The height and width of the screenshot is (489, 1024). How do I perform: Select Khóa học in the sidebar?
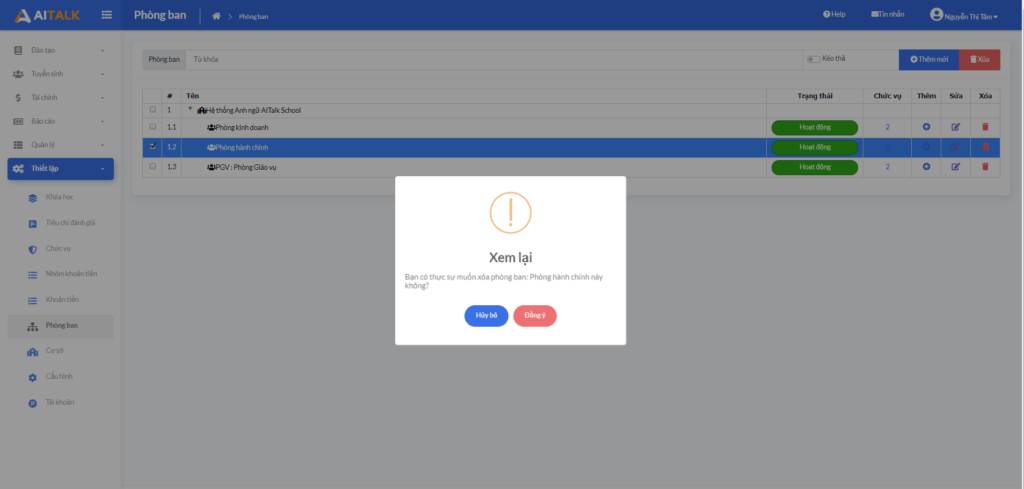(x=60, y=198)
